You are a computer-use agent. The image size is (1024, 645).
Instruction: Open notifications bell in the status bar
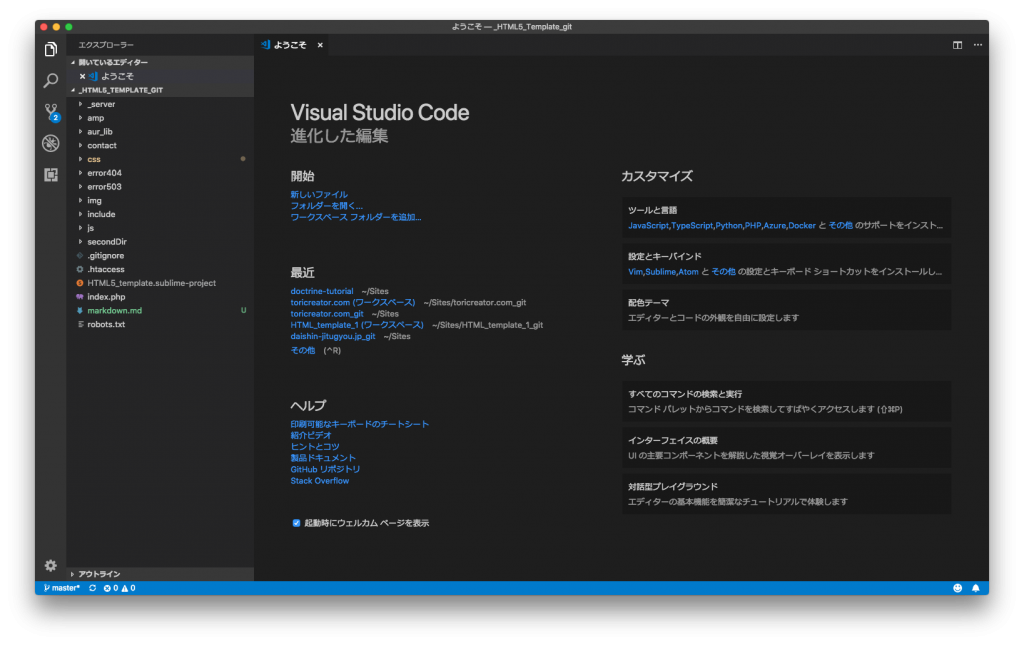(x=976, y=588)
